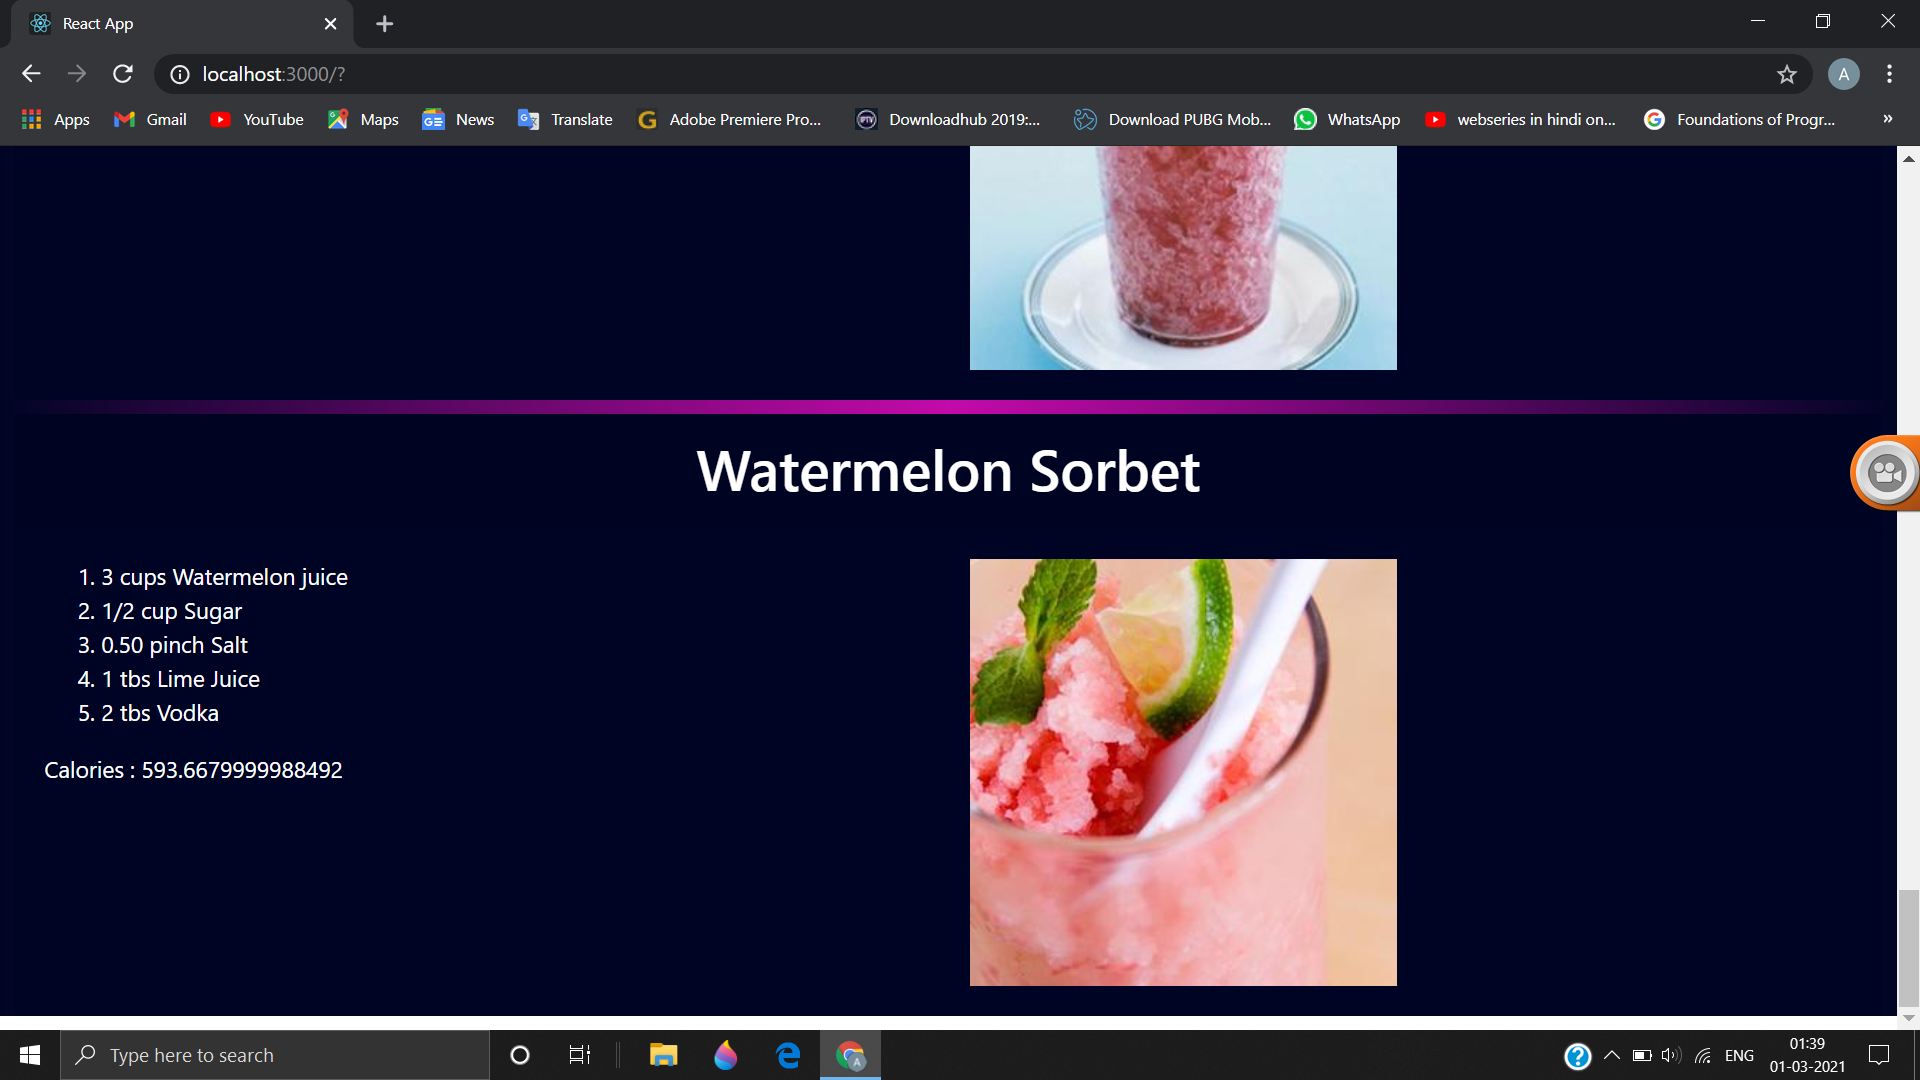The image size is (1920, 1080).
Task: Expand the hidden bookmarks chevron
Action: (1887, 119)
